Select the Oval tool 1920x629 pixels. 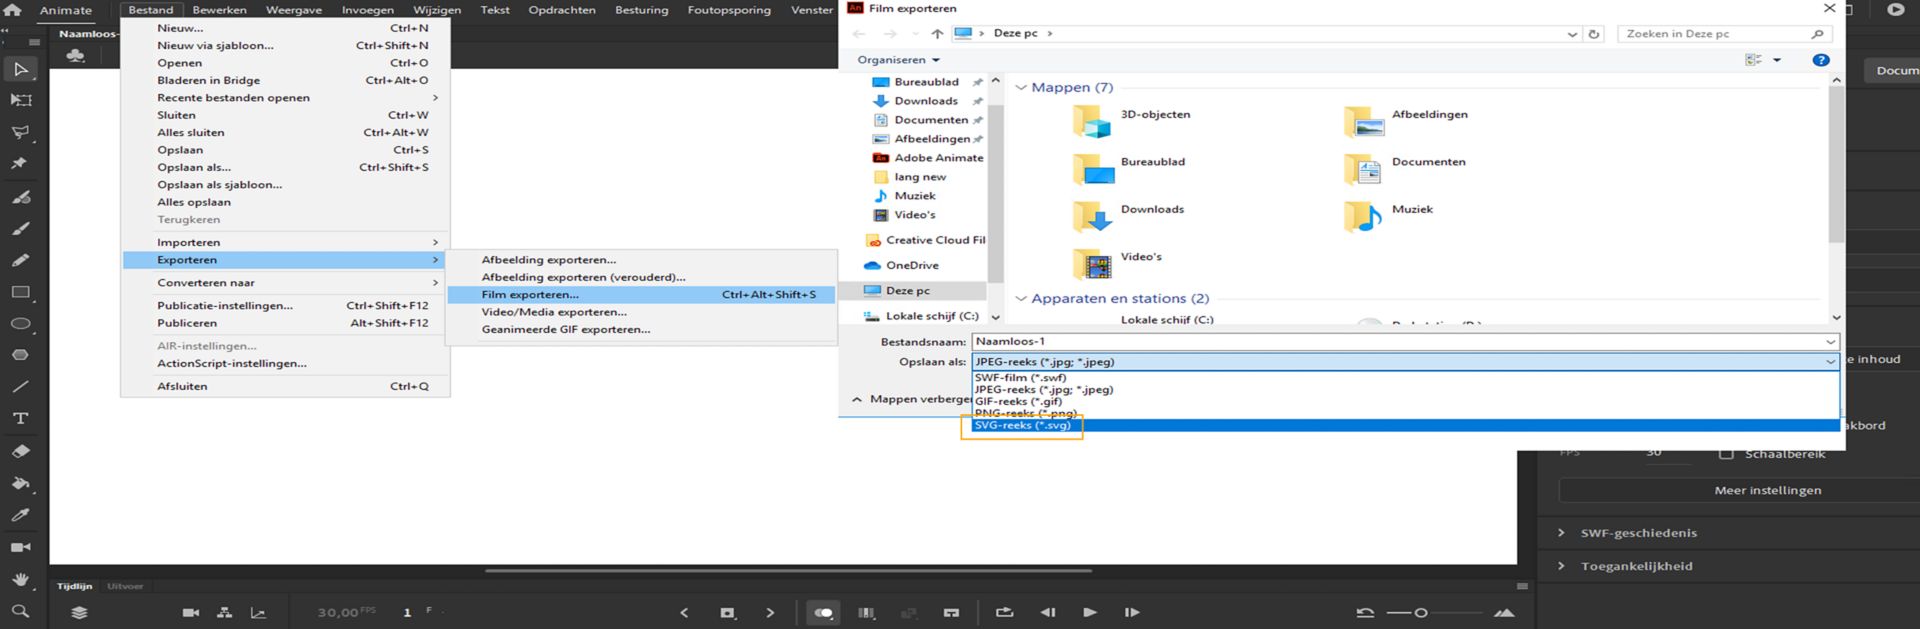20,324
